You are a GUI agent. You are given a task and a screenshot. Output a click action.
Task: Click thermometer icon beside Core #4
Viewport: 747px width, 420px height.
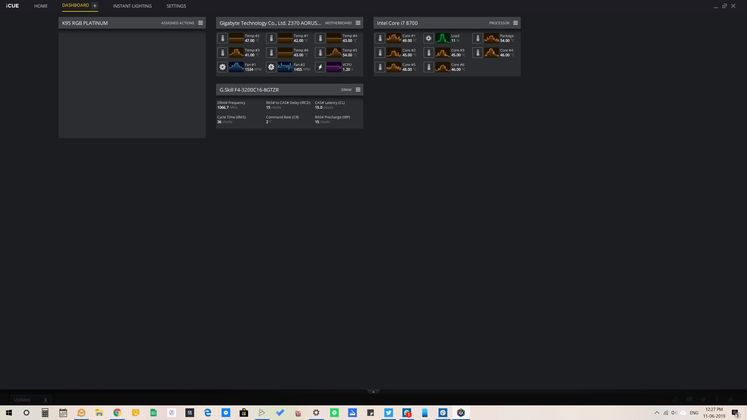pos(478,52)
